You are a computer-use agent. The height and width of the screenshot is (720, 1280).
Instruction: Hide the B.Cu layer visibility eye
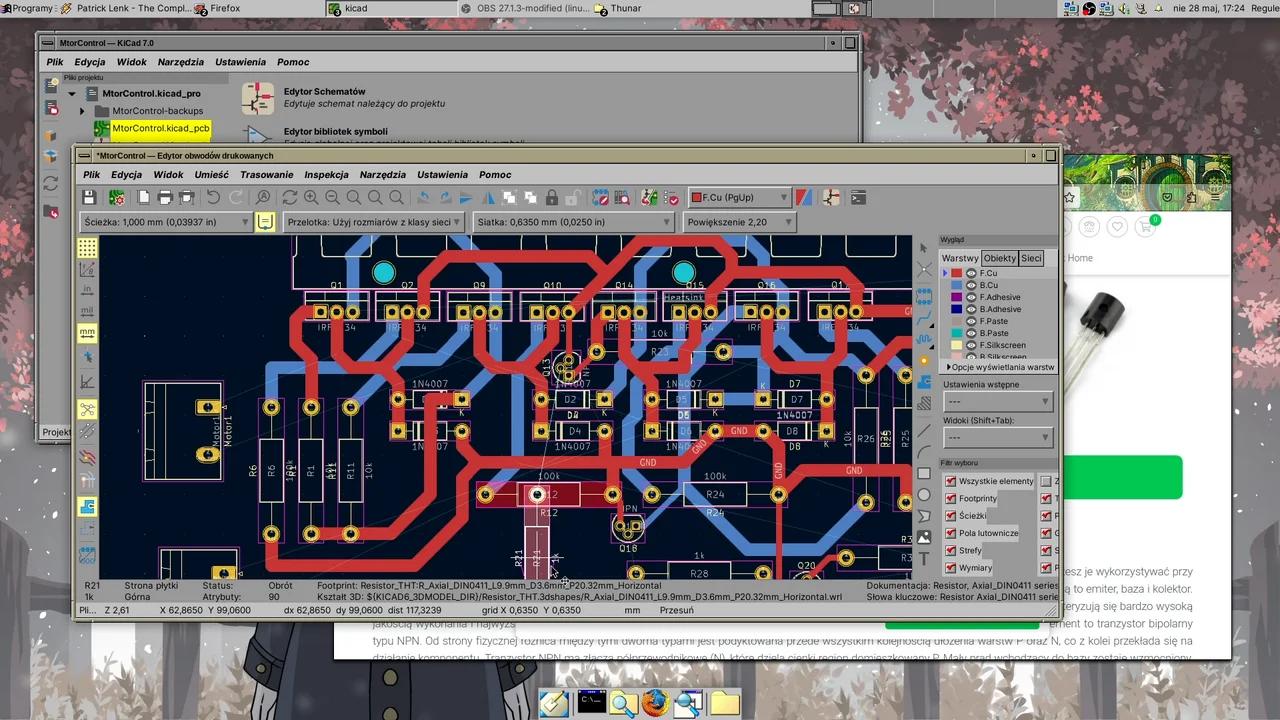tap(971, 285)
